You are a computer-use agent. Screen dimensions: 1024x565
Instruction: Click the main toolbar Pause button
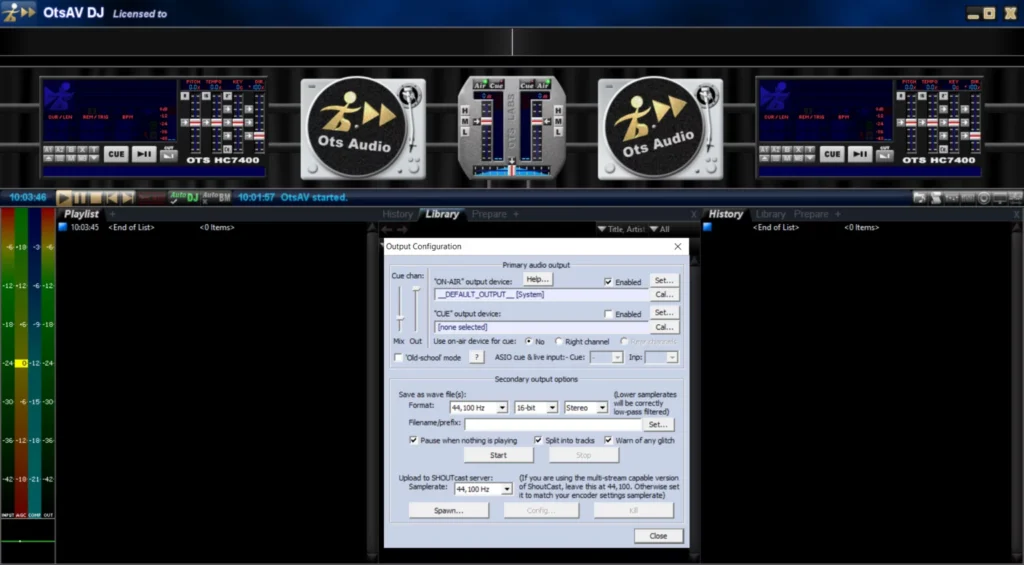80,197
